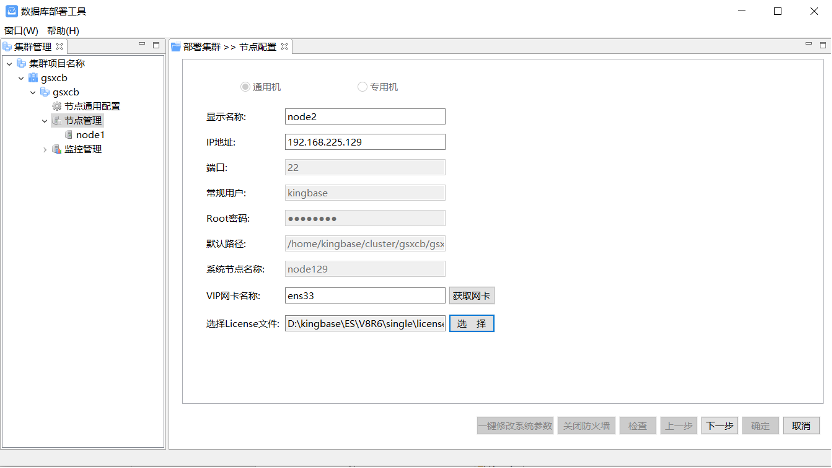Click the 选择 license file button
832x468 pixels.
[x=472, y=324]
